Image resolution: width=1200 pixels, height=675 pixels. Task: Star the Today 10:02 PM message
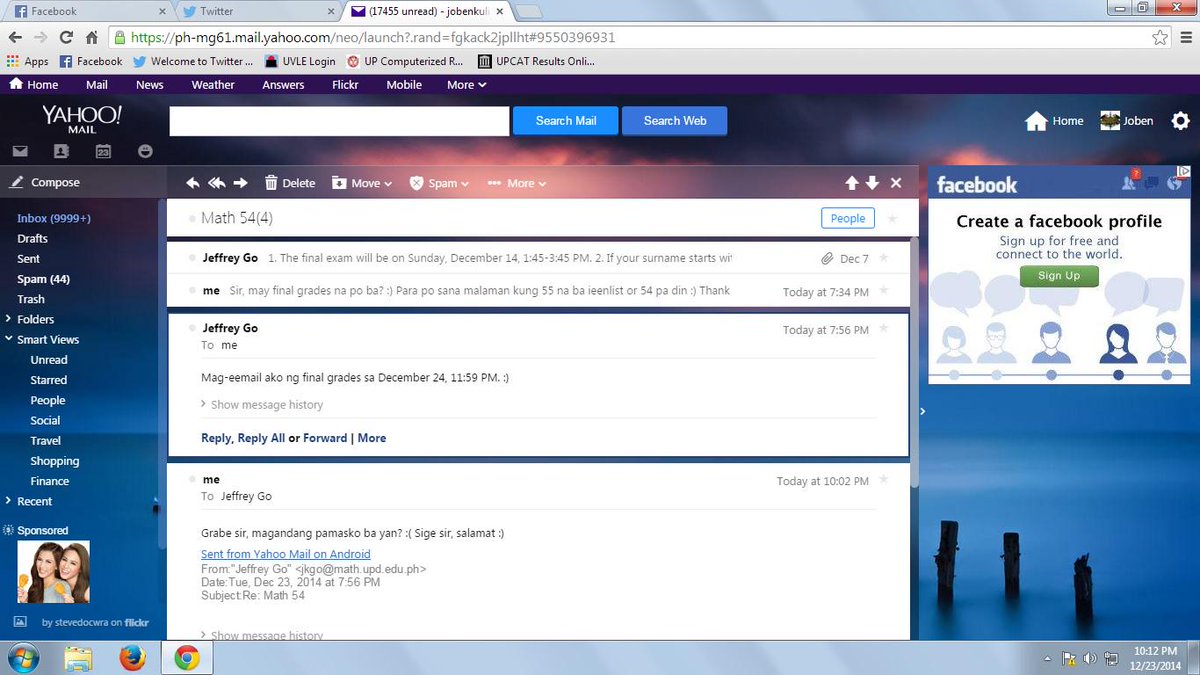tap(883, 481)
